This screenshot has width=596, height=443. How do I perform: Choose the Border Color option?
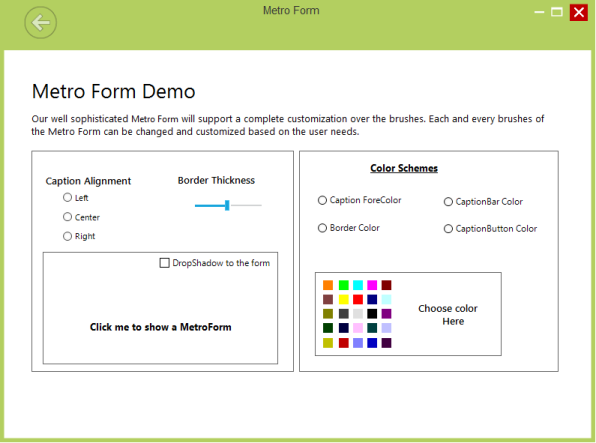[322, 228]
